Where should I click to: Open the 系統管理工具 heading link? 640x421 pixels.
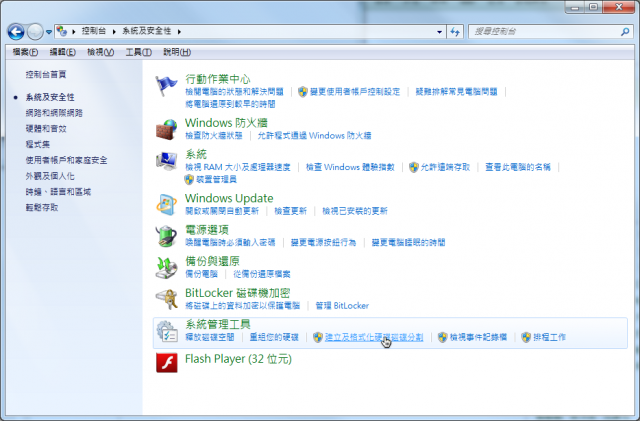click(x=218, y=324)
